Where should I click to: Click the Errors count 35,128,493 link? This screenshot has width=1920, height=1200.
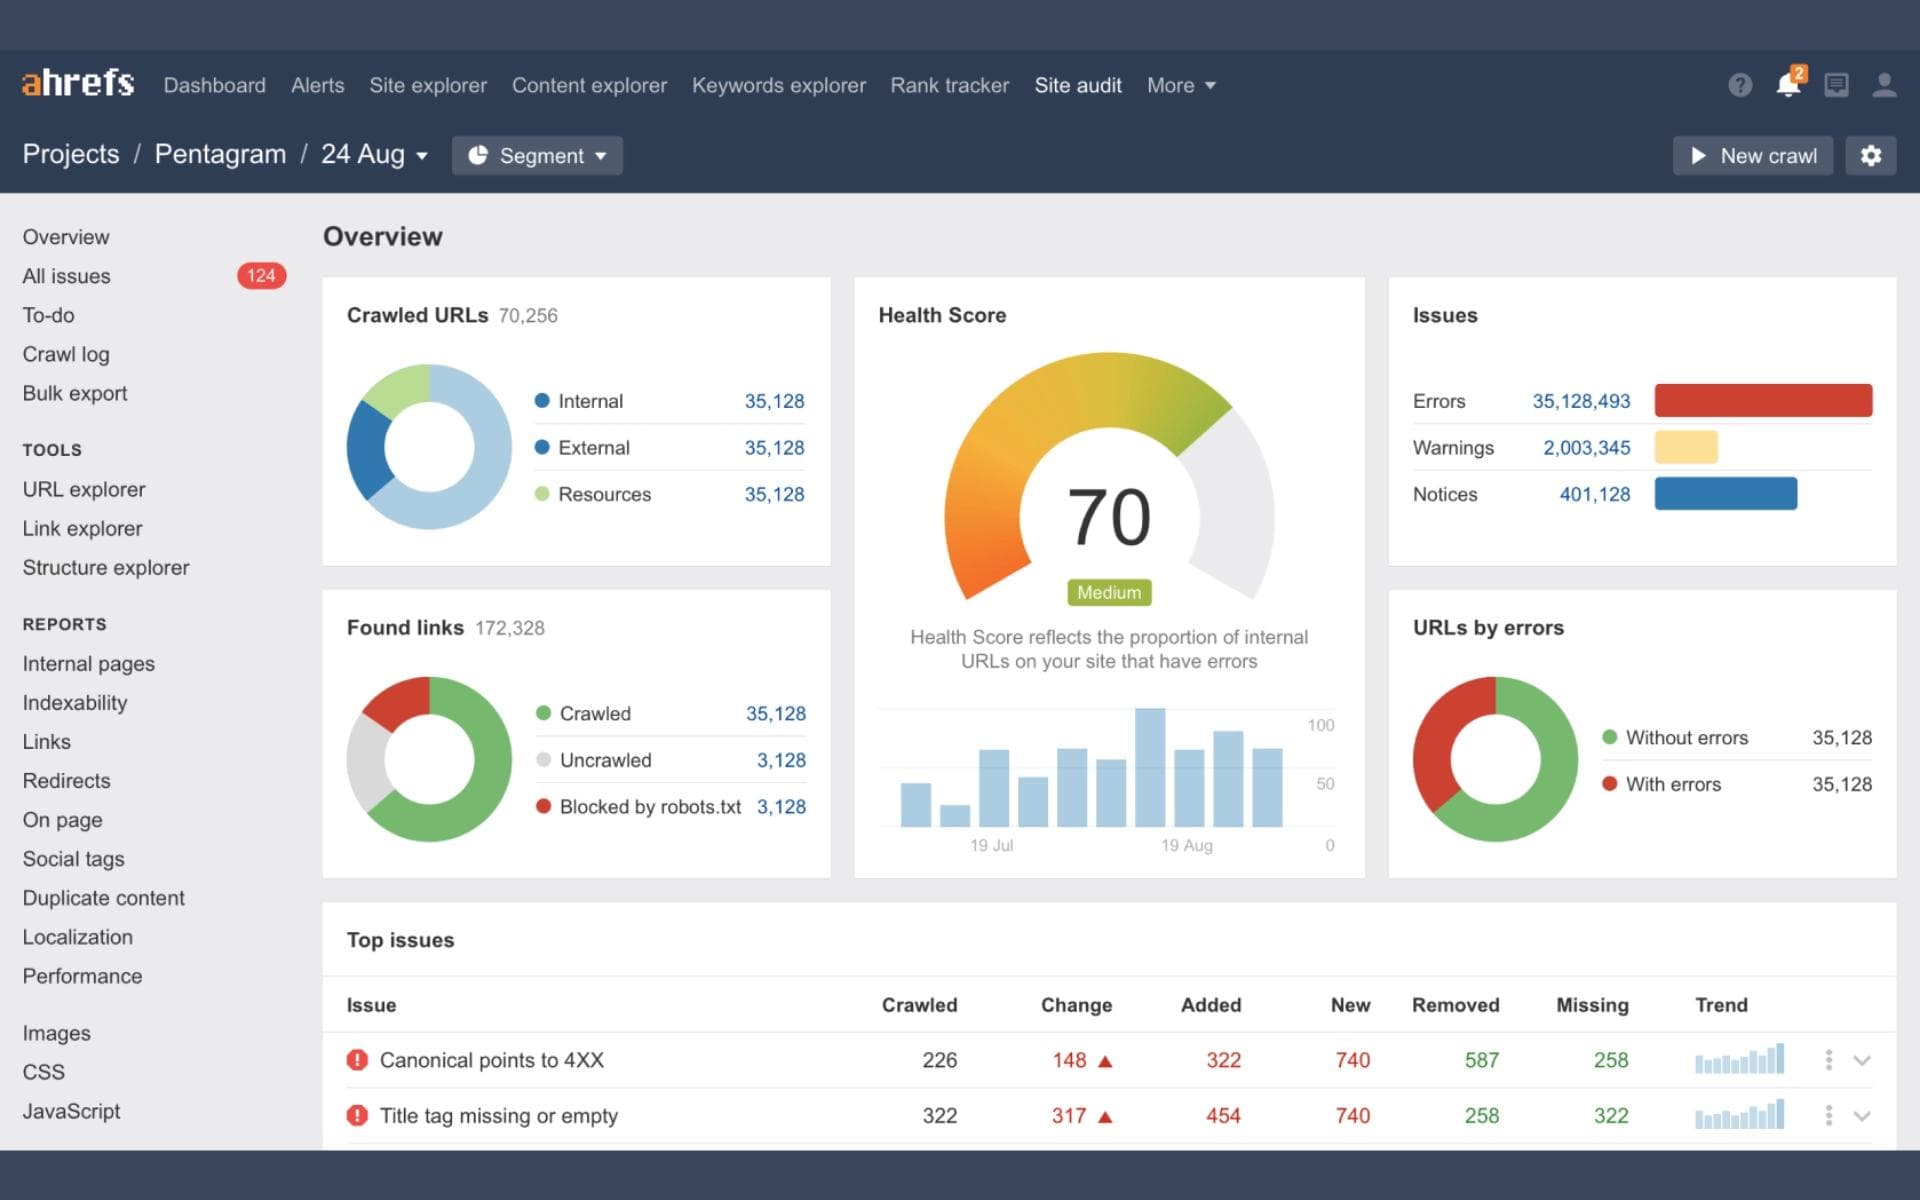[1579, 400]
